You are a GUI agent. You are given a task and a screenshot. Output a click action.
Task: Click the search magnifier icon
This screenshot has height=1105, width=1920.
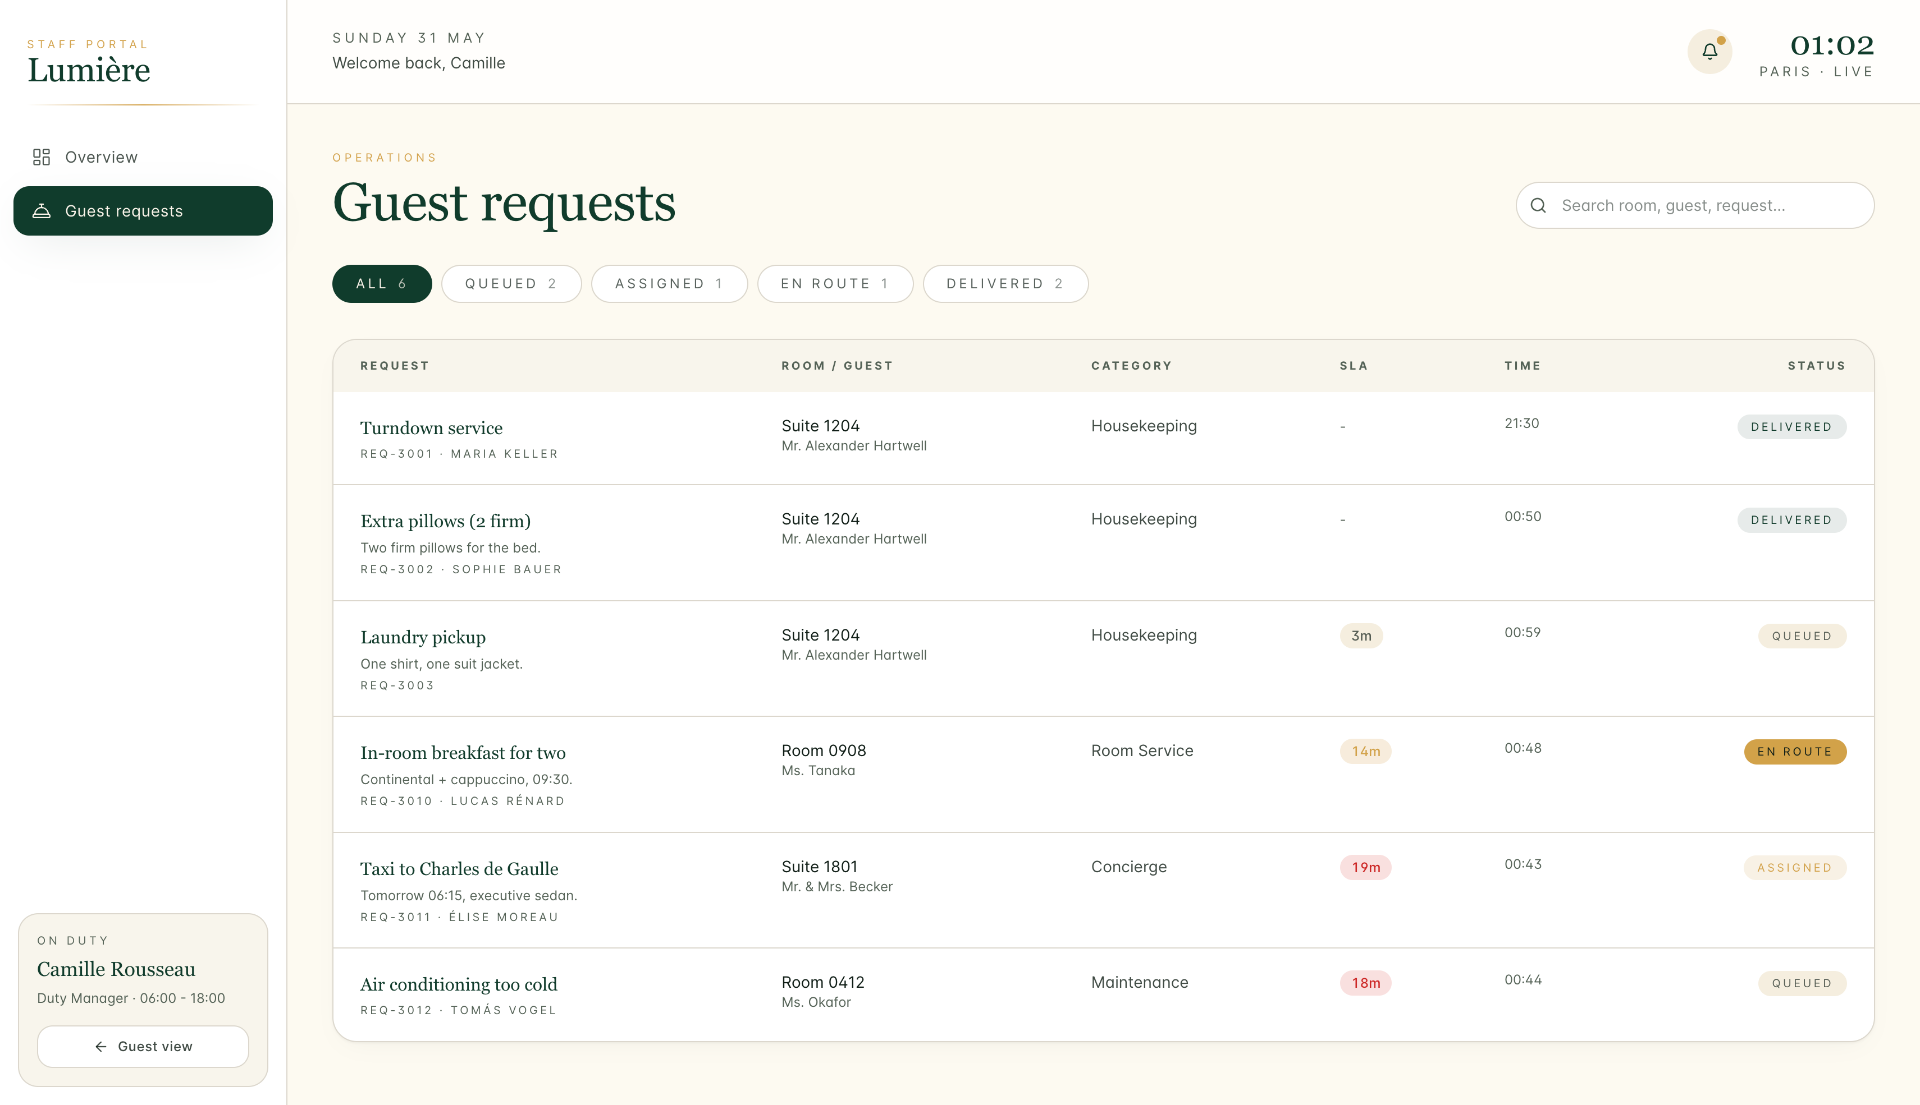point(1539,206)
